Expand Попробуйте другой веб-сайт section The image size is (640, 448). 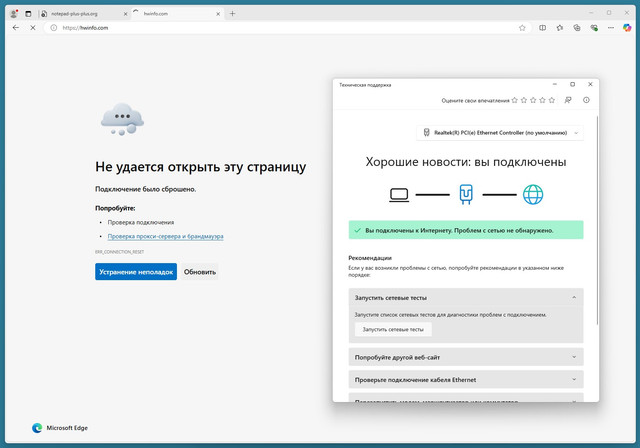(466, 357)
